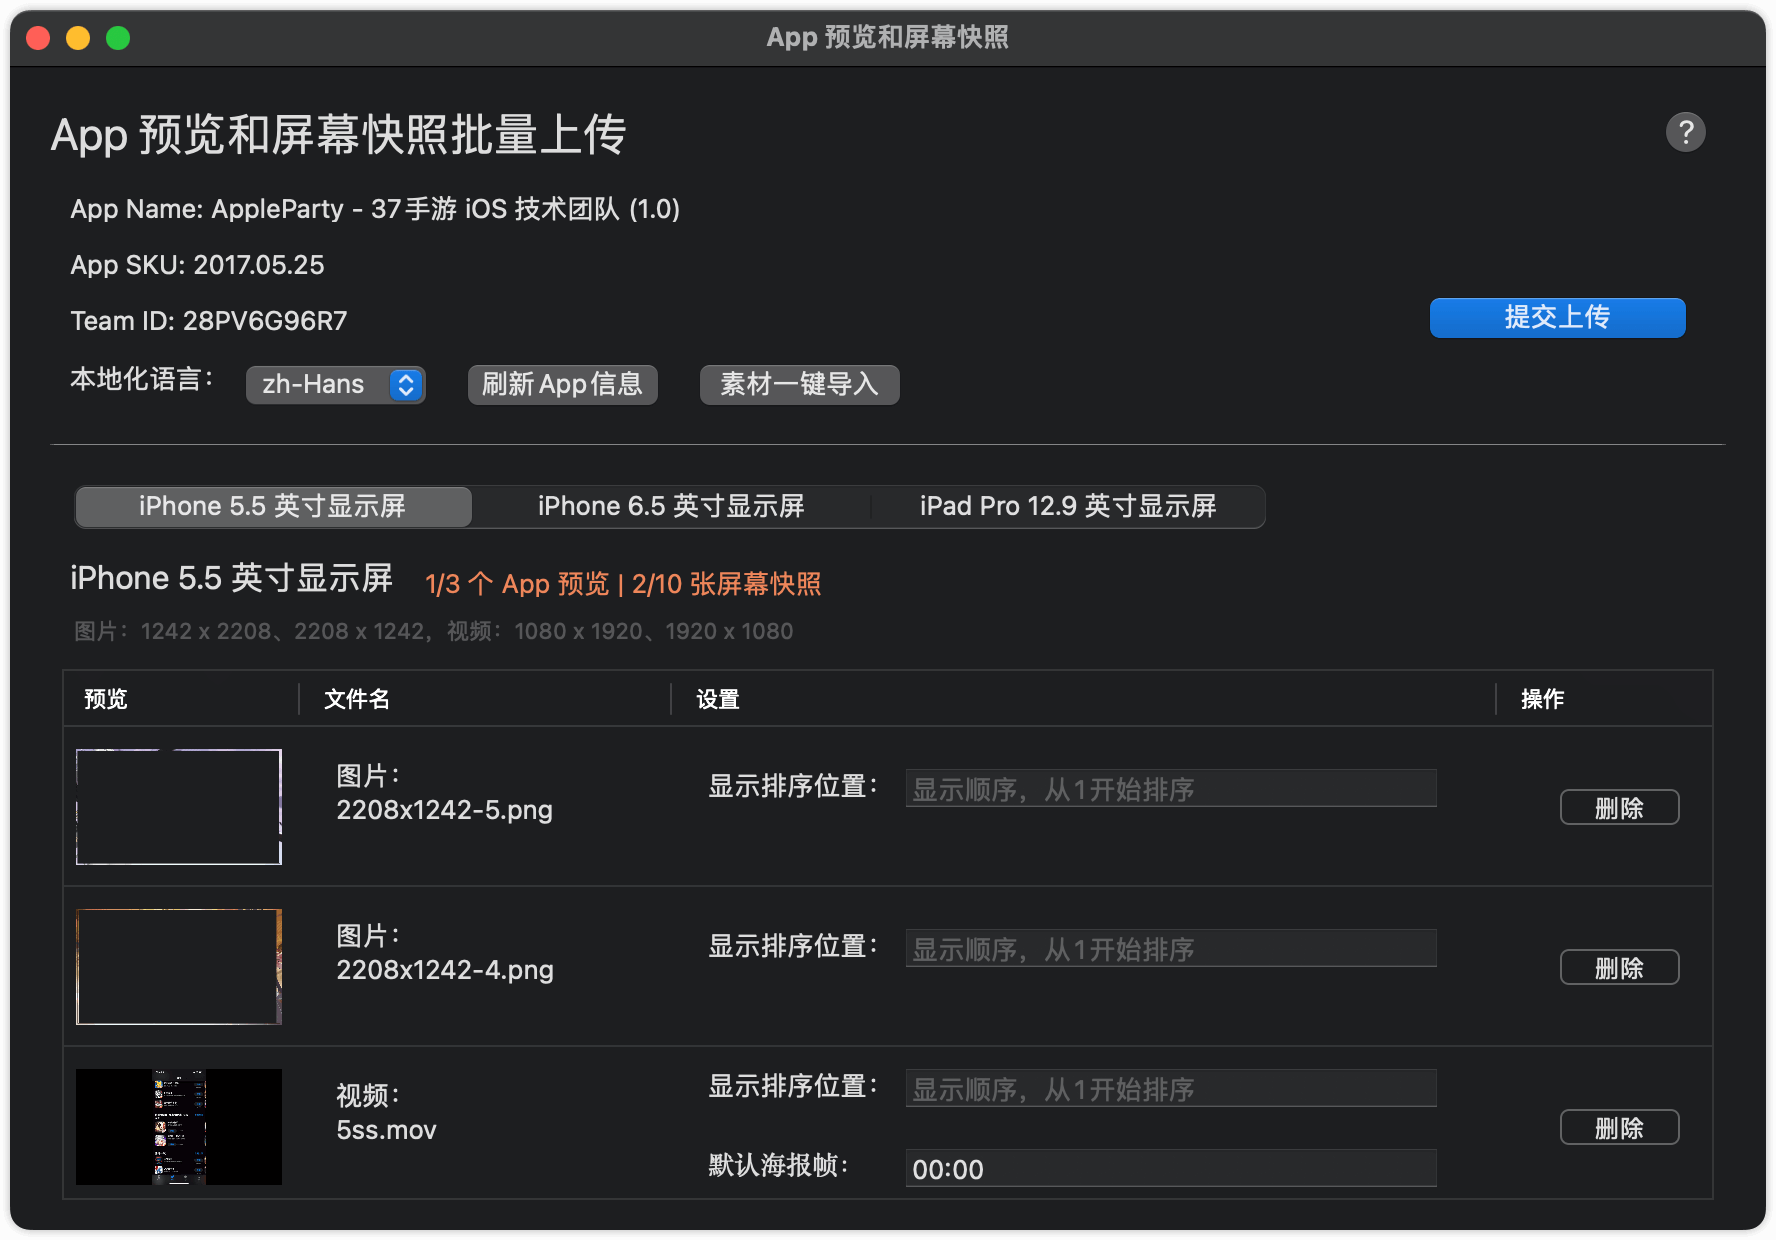This screenshot has width=1776, height=1240.
Task: Click sort order field for 5ss.mov
Action: pos(1170,1088)
